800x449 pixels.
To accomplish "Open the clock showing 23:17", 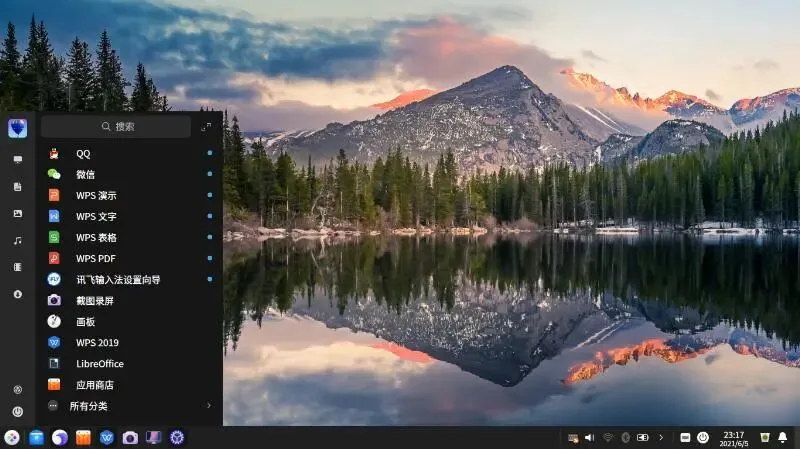I will [x=734, y=439].
